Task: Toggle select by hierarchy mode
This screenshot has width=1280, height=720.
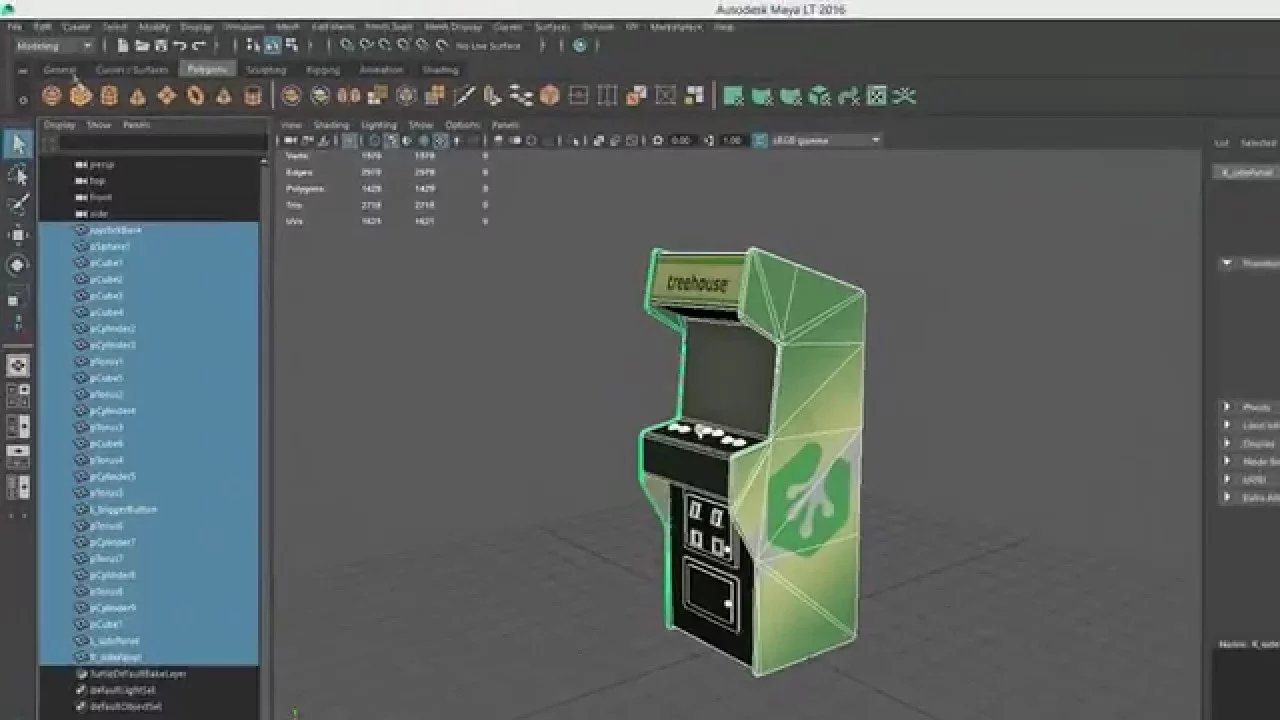Action: coord(253,45)
